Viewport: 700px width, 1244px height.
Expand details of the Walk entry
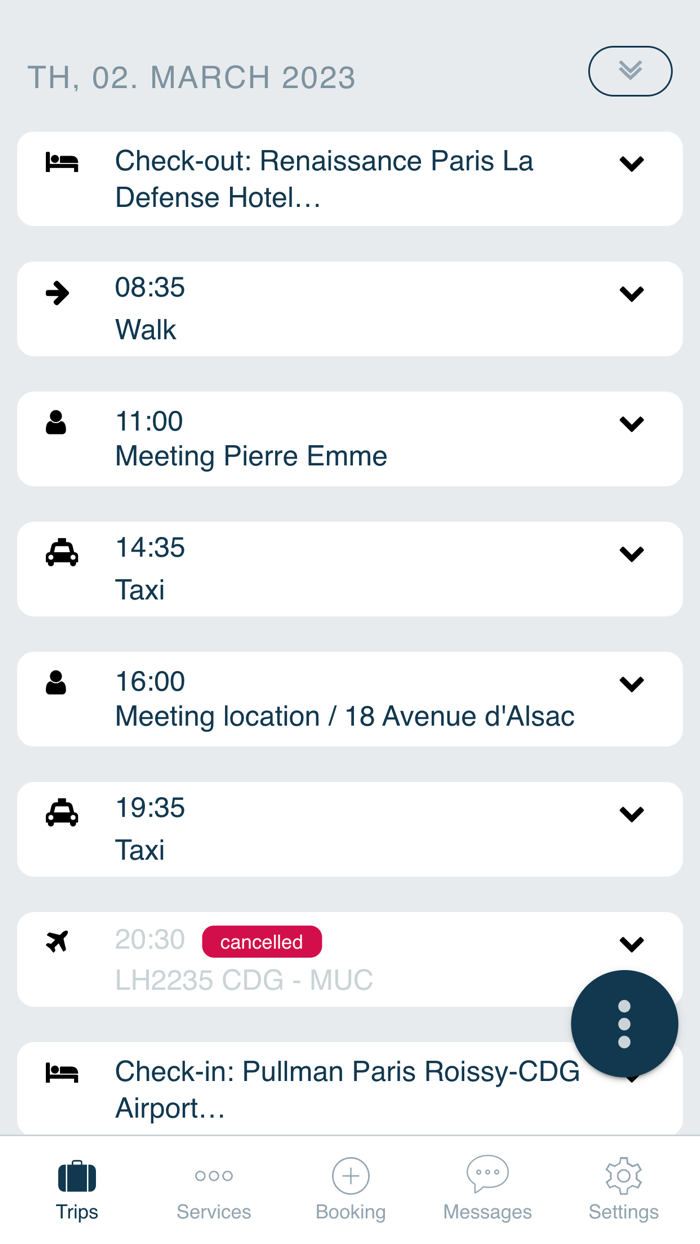tap(631, 293)
